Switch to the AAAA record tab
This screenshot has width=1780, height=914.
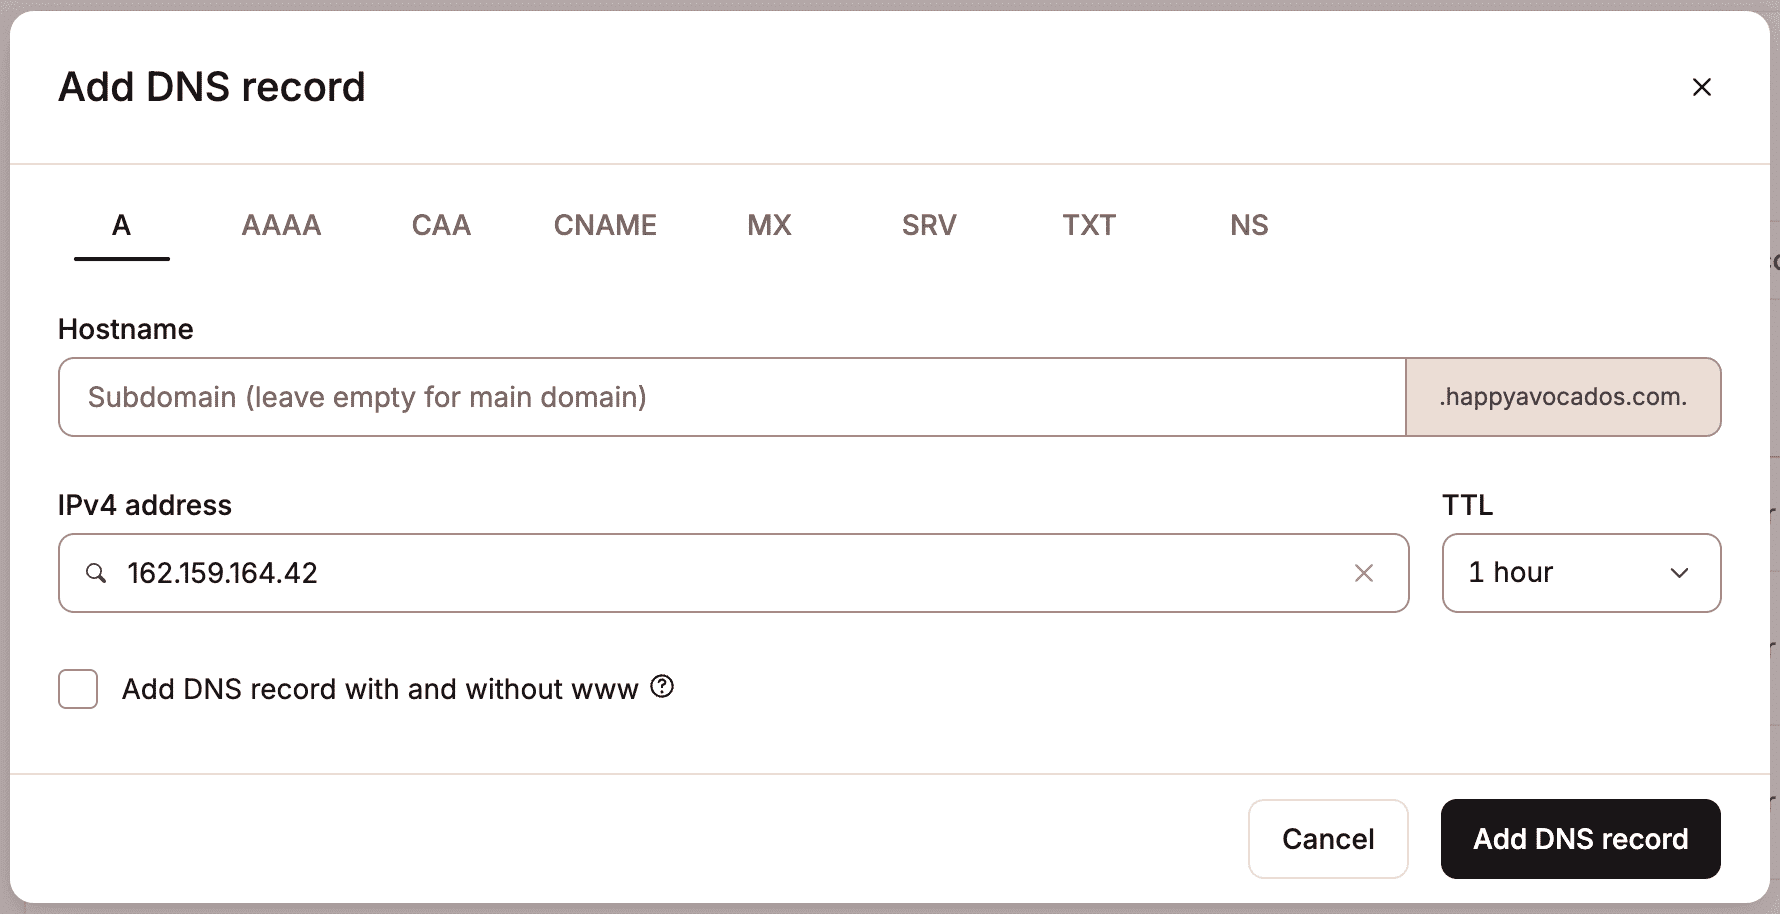281,226
